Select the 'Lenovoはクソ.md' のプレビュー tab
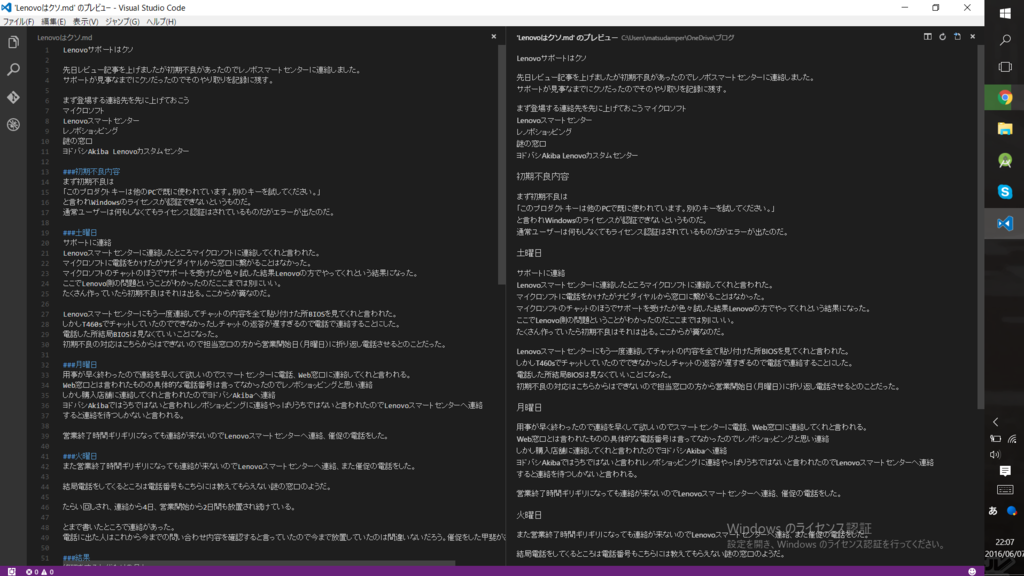The width and height of the screenshot is (1024, 576). tap(567, 38)
